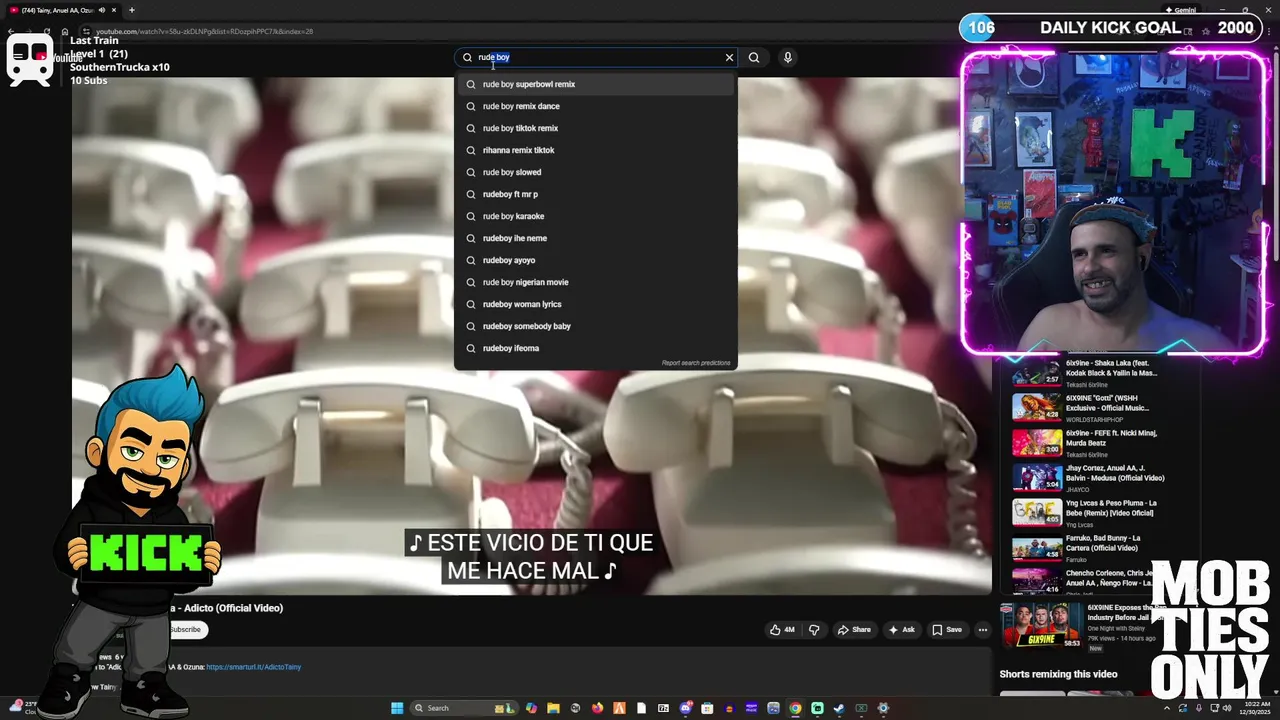
Task: Click the magnifier search submit button
Action: [754, 57]
